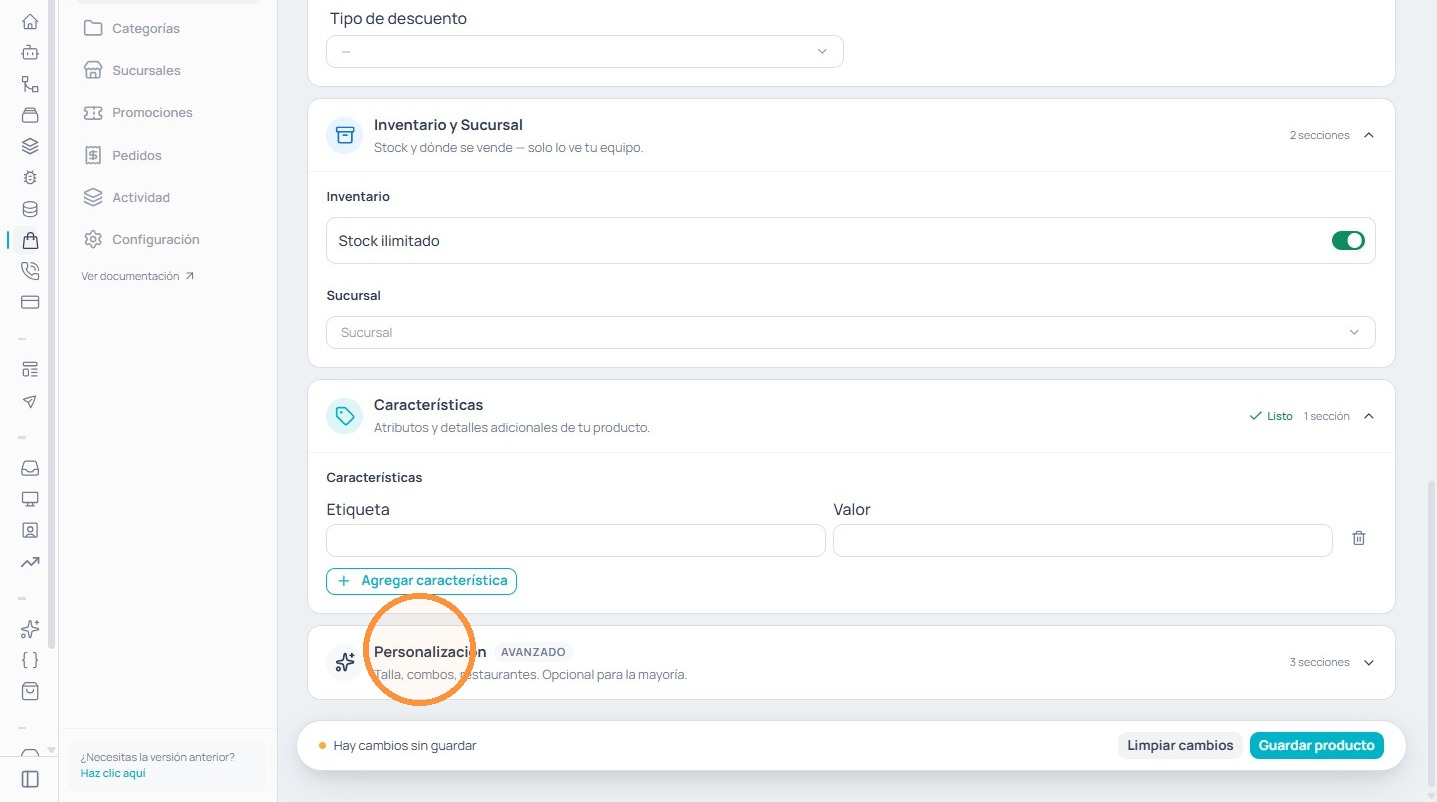Click the paper plane send icon
This screenshot has width=1437, height=802.
30,401
